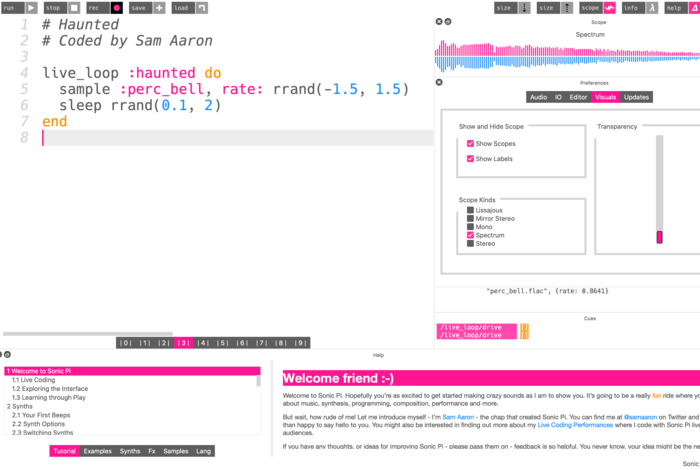Toggle the help panel button
Image resolution: width=700 pixels, height=470 pixels.
click(x=682, y=8)
